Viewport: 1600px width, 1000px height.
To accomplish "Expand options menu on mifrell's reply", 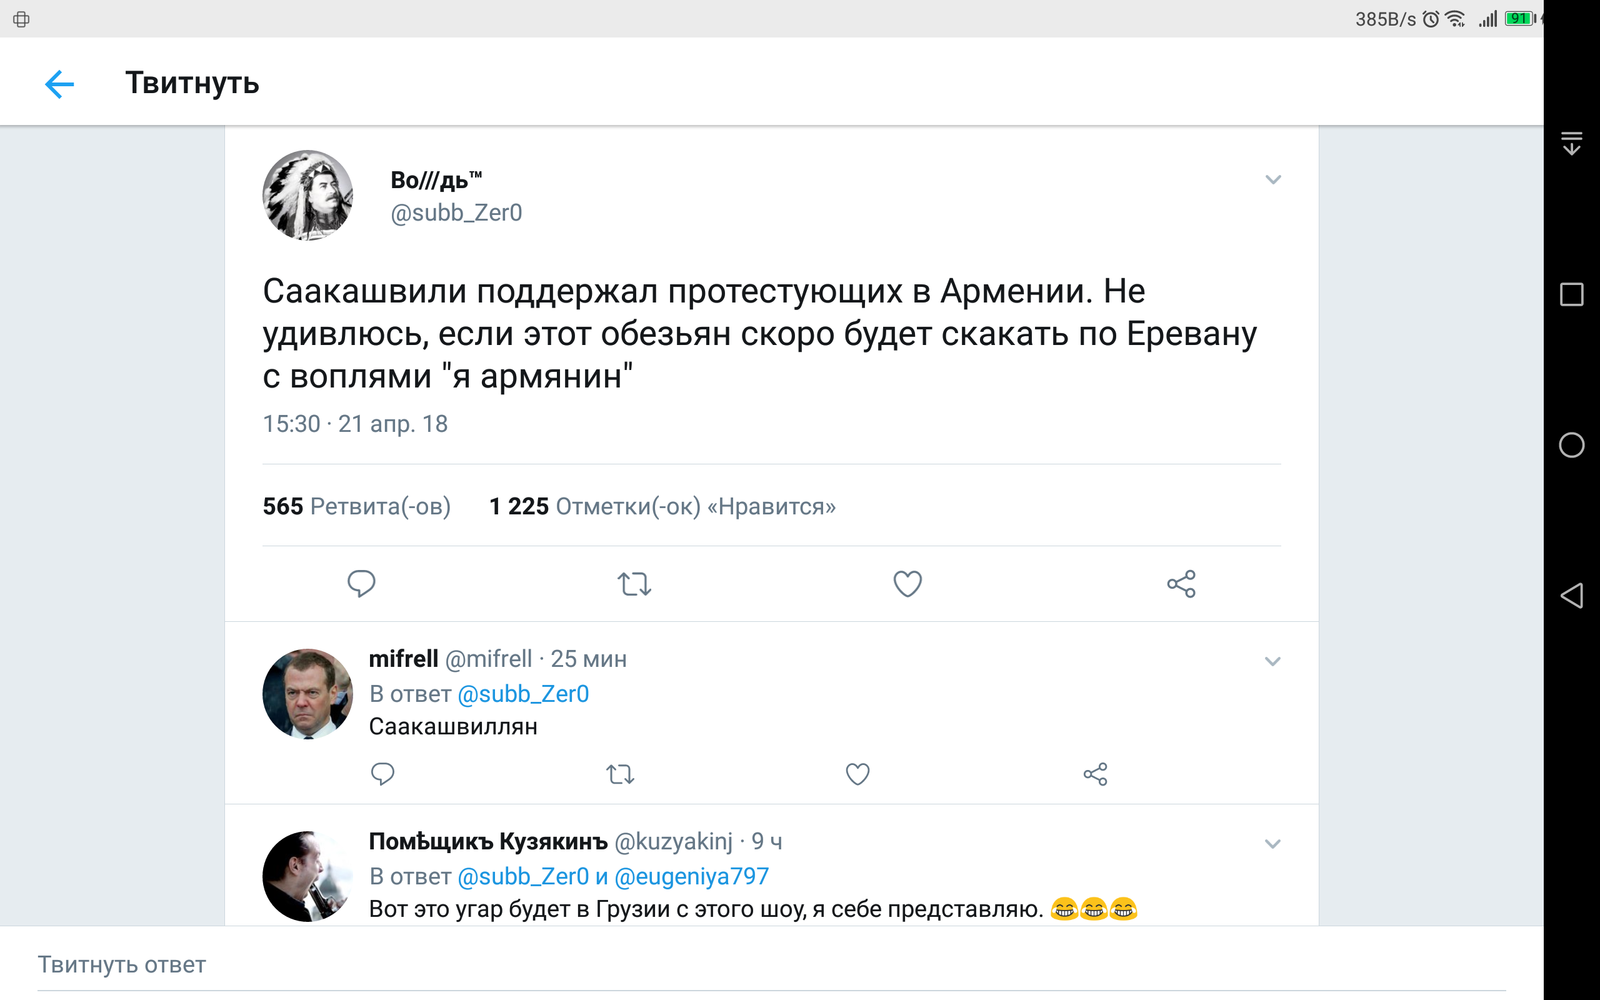I will coord(1273,661).
